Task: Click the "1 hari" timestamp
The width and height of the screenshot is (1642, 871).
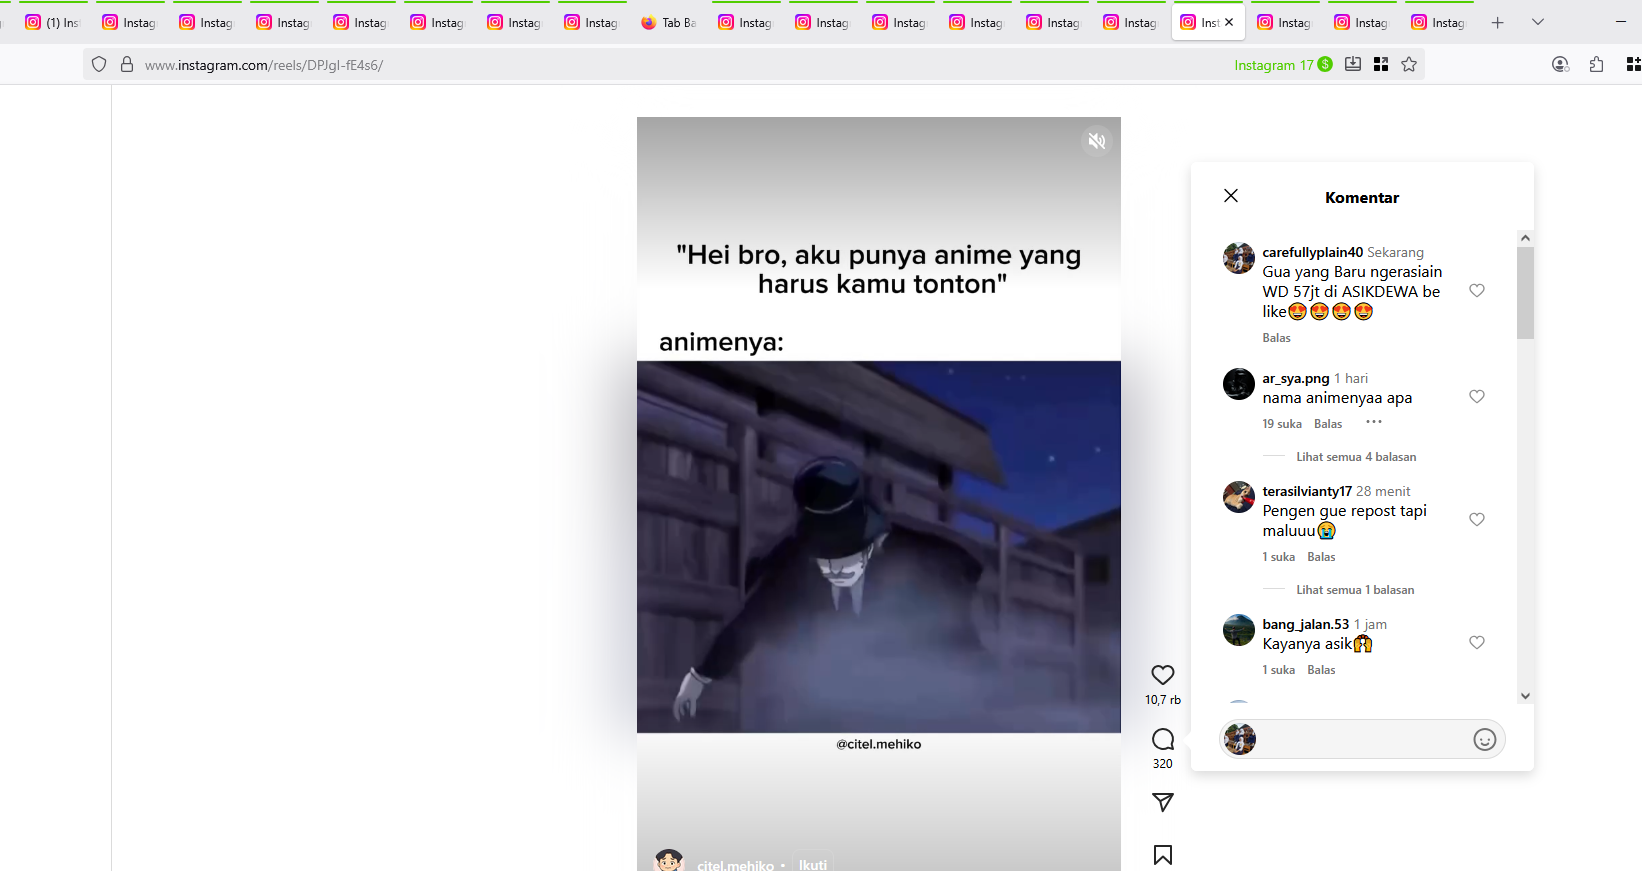Action: (x=1351, y=378)
